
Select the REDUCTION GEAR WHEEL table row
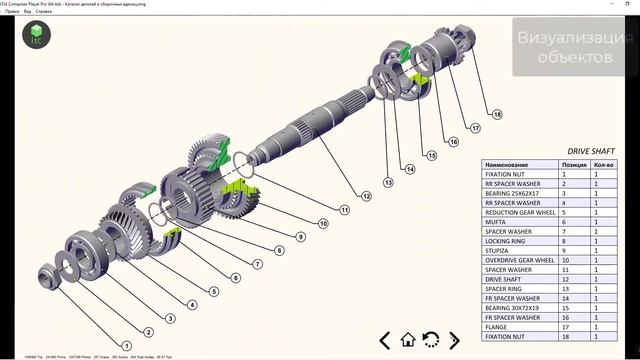click(x=549, y=213)
